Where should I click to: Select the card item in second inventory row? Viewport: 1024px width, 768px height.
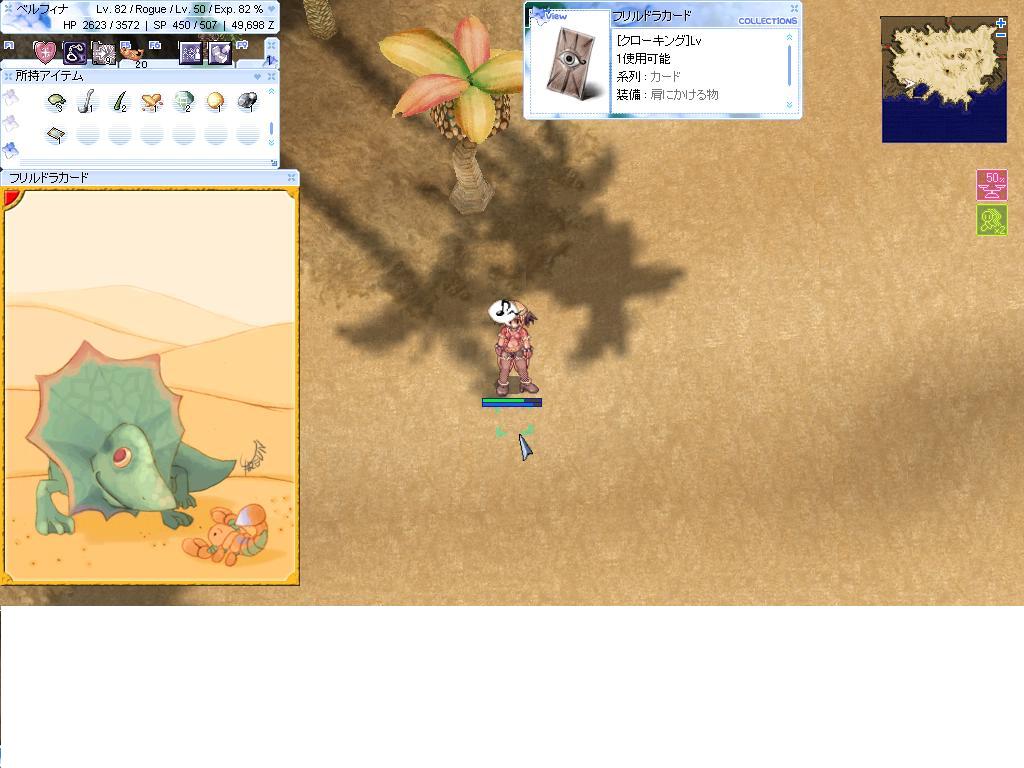pyautogui.click(x=57, y=135)
